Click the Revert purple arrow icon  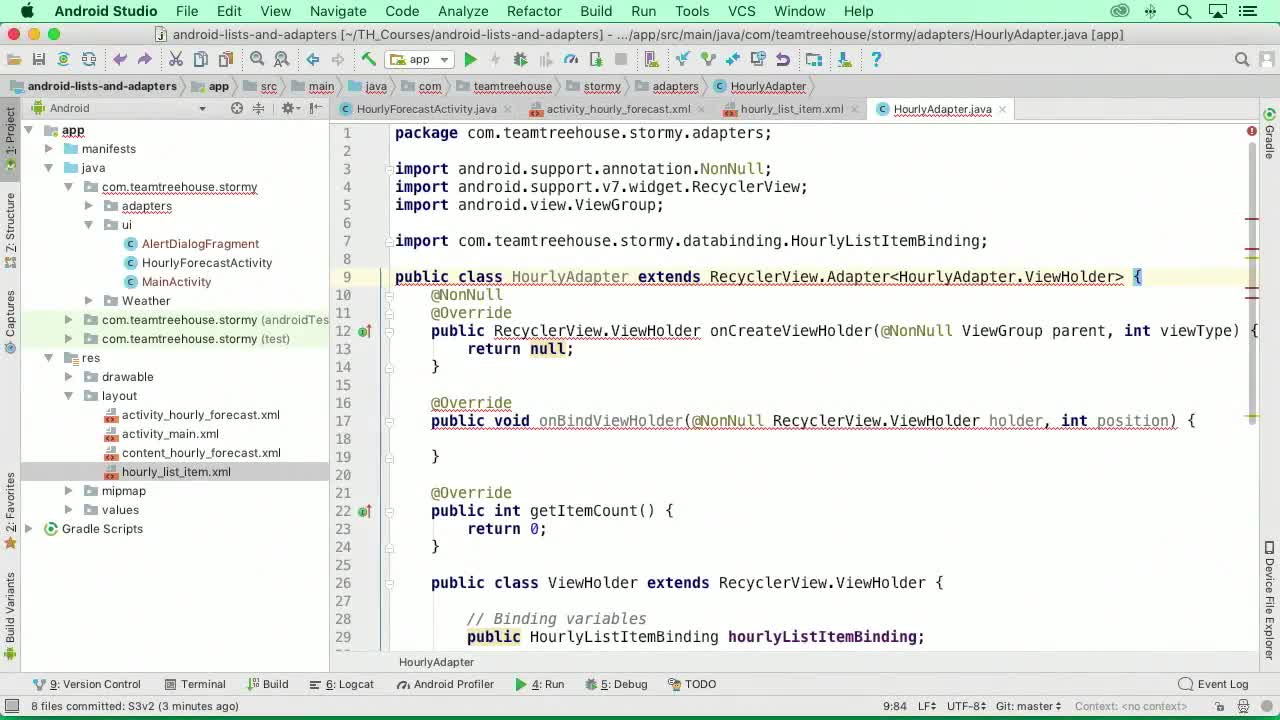click(783, 60)
